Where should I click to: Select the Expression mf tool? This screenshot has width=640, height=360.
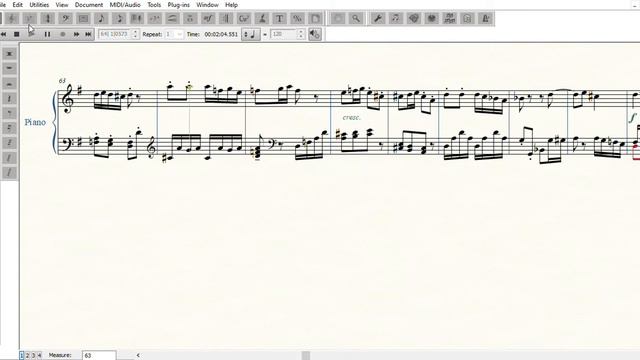tap(208, 18)
